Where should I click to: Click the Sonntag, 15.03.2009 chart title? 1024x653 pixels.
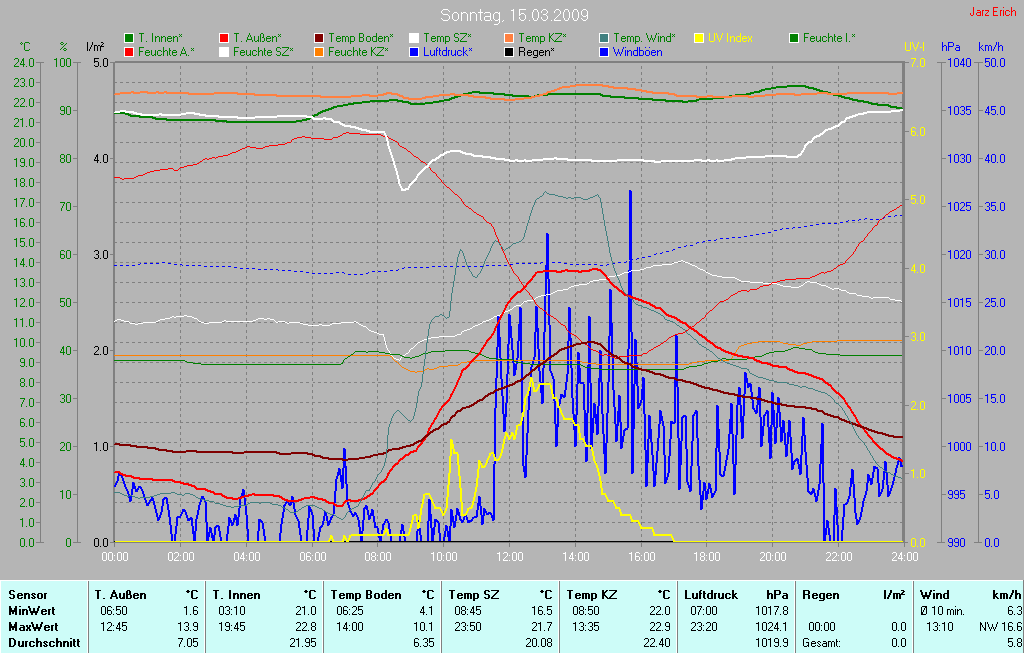[x=514, y=16]
